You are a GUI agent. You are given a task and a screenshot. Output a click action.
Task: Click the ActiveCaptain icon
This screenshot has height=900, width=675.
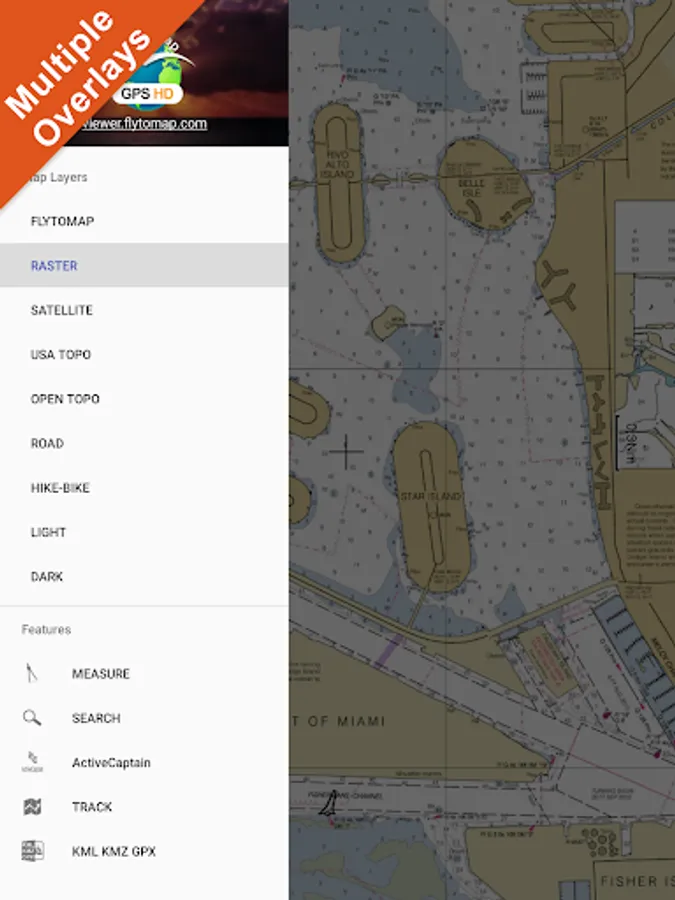pos(32,762)
